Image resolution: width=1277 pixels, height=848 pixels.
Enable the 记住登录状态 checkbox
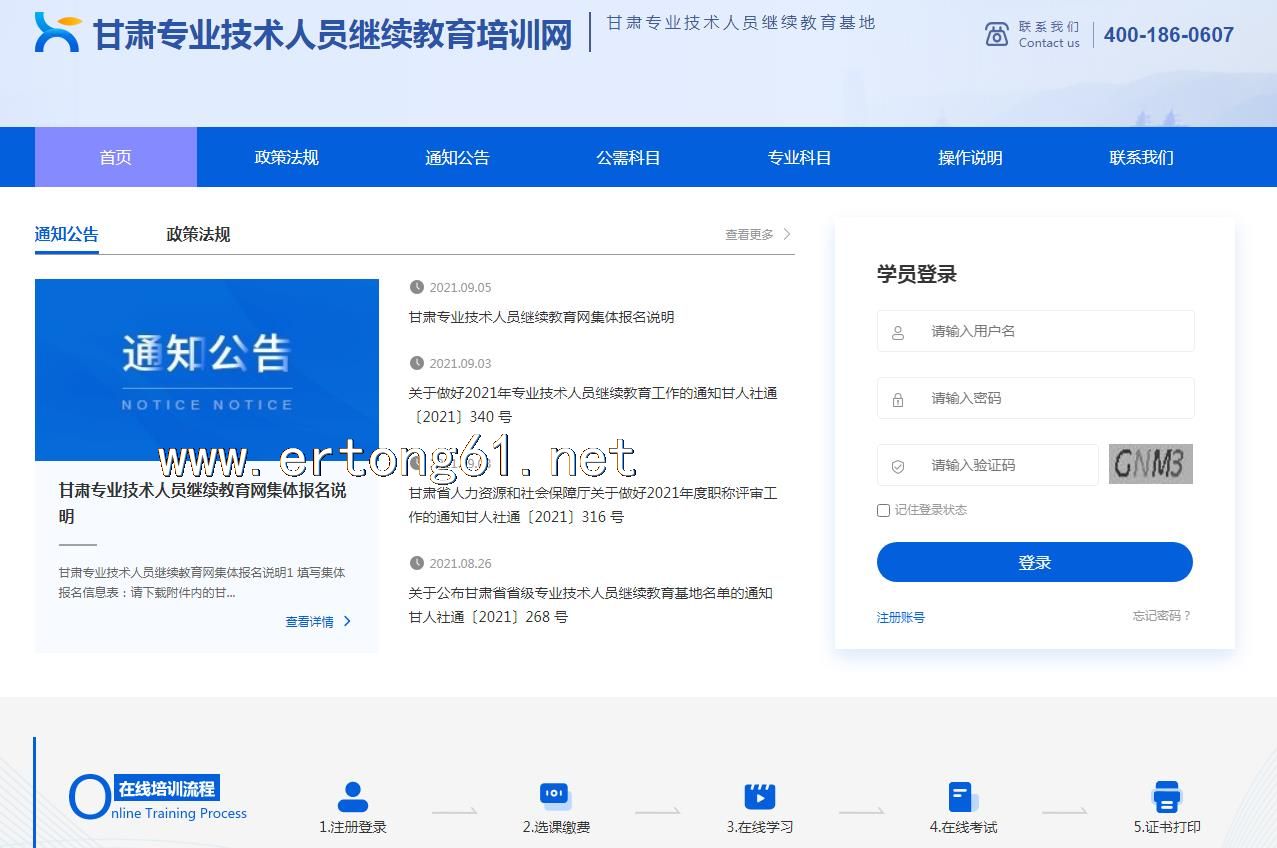click(883, 510)
